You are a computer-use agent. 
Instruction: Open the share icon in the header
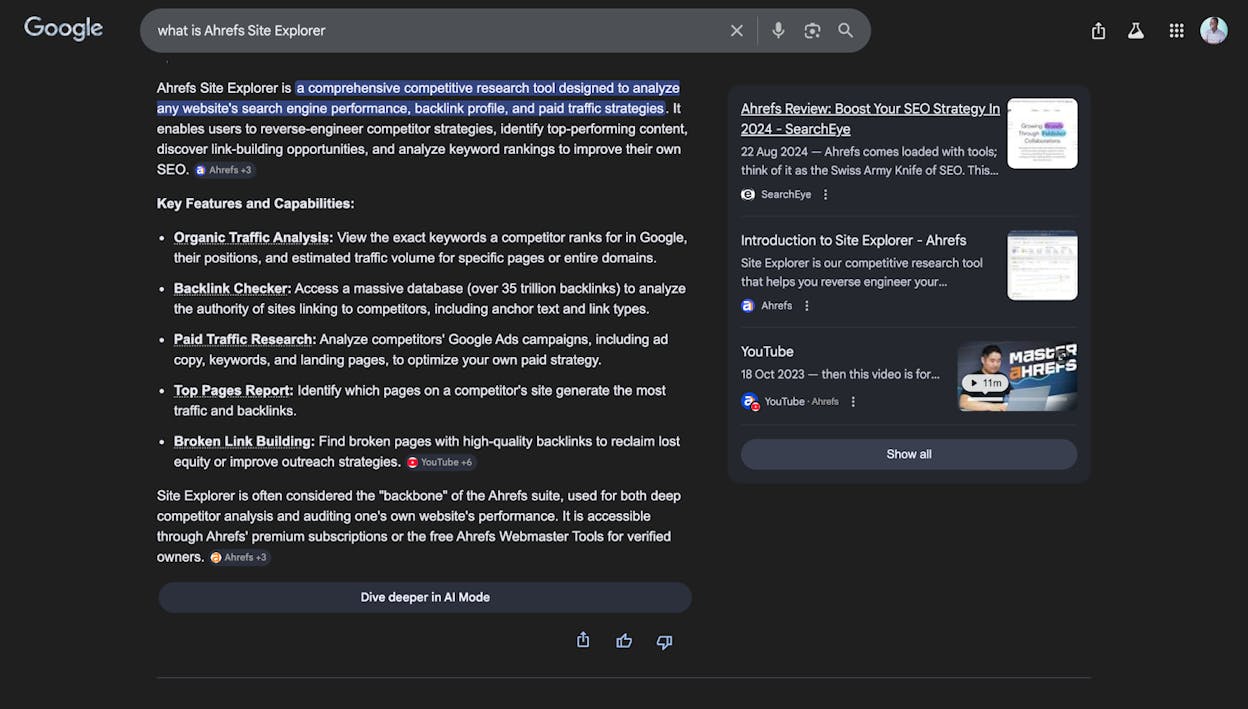(1098, 31)
